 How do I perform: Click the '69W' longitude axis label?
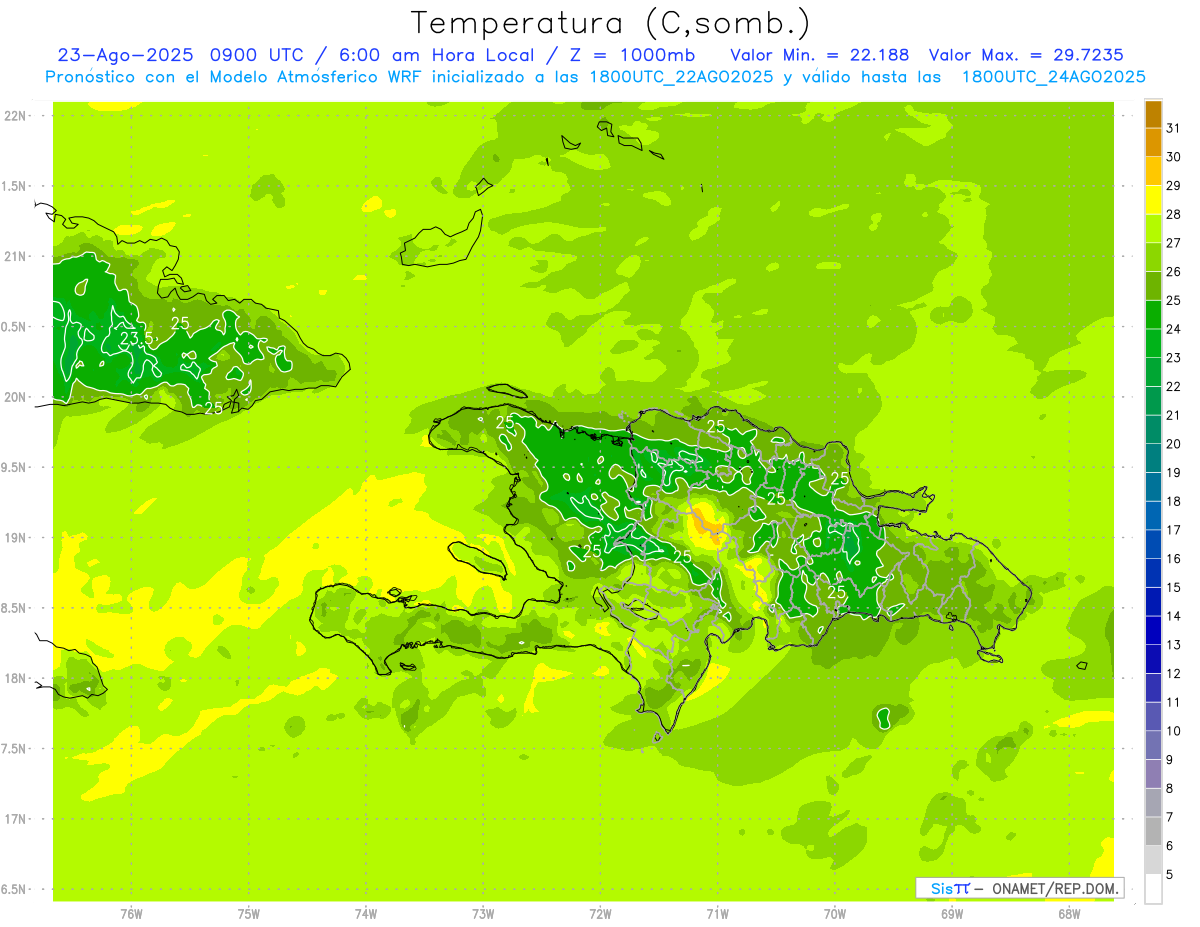[x=952, y=913]
